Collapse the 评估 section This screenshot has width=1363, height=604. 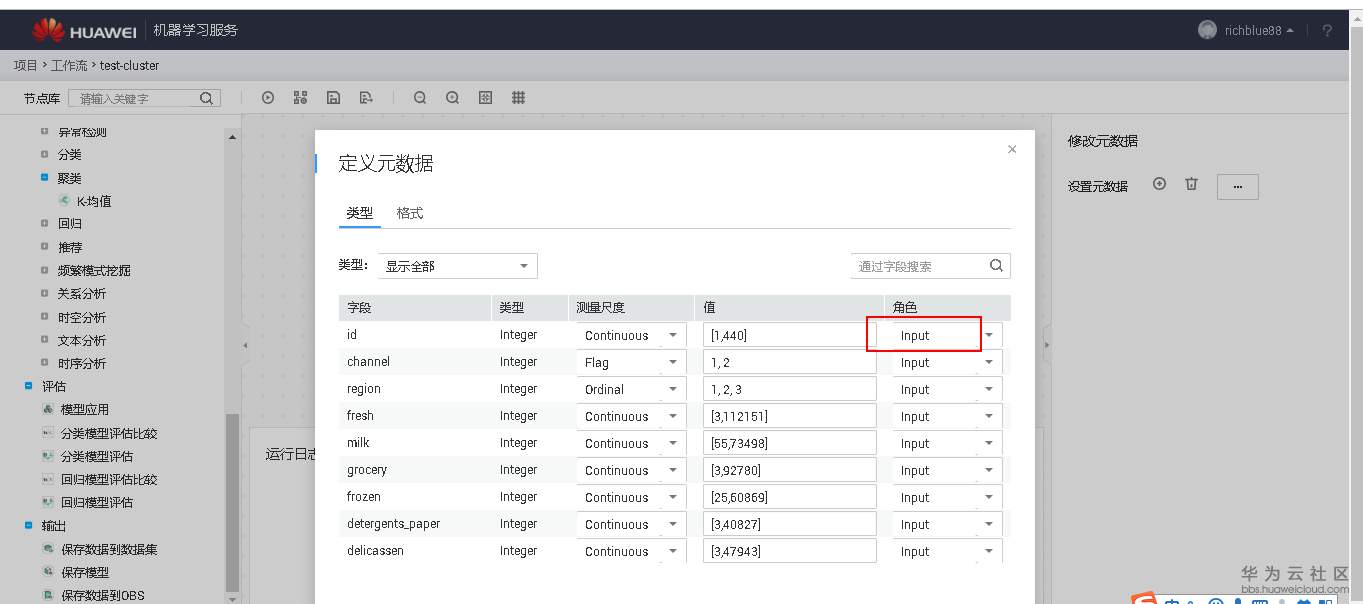pyautogui.click(x=29, y=386)
